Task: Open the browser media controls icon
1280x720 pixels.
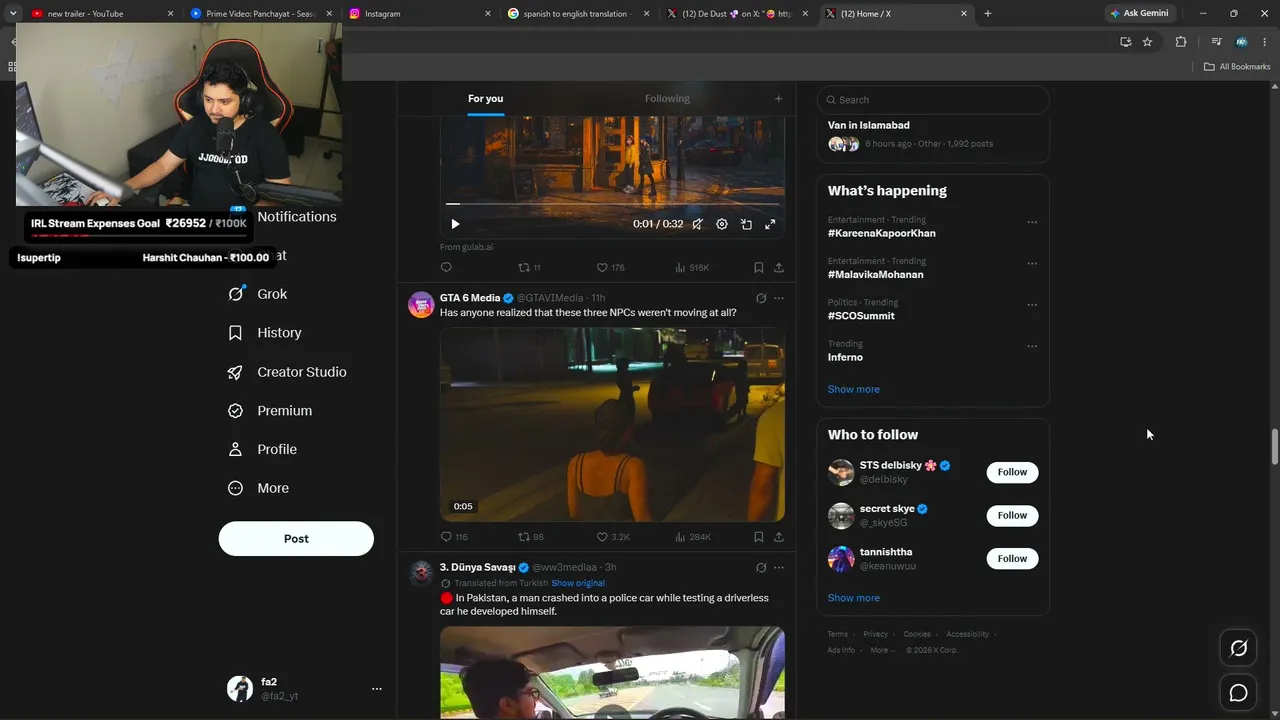Action: tap(1216, 42)
